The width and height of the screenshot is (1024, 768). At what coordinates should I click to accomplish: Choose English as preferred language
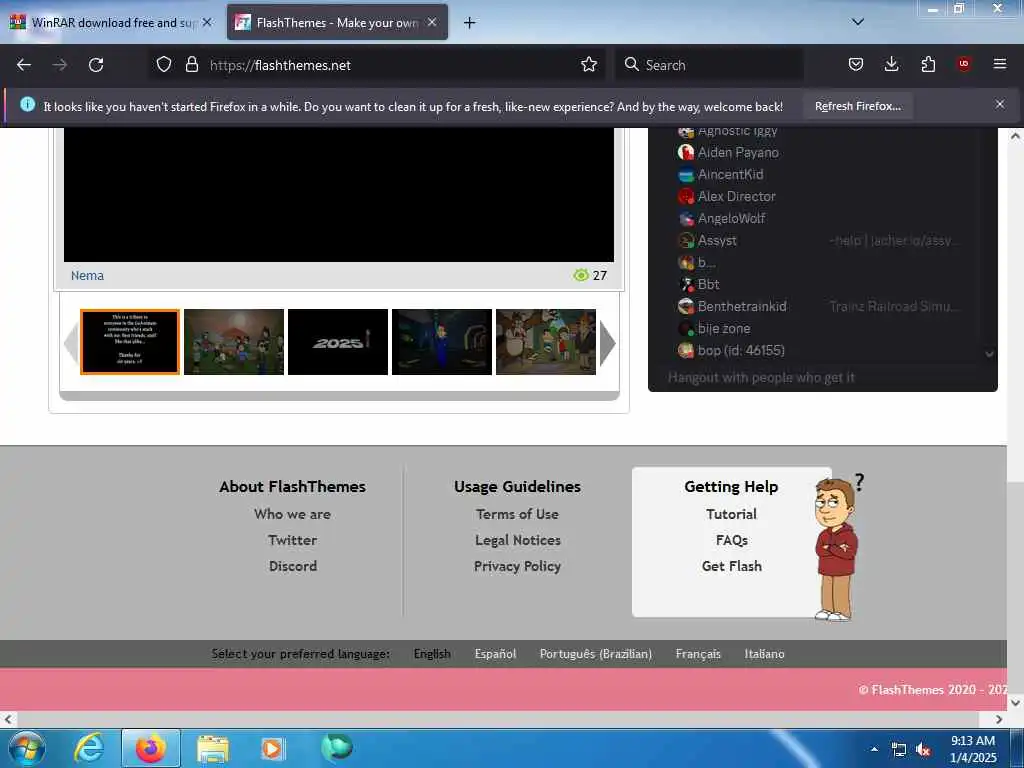432,654
